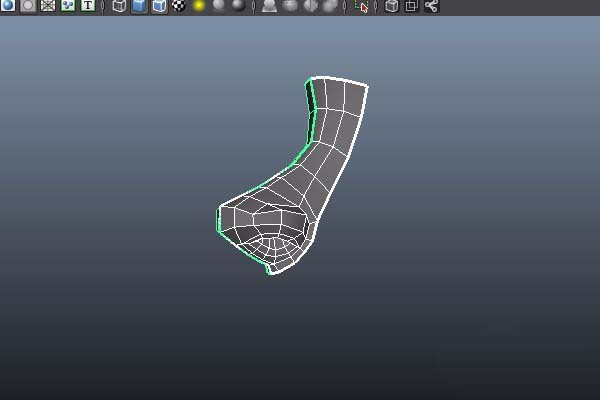Toggle safe title T icon
The image size is (600, 400).
88,5
